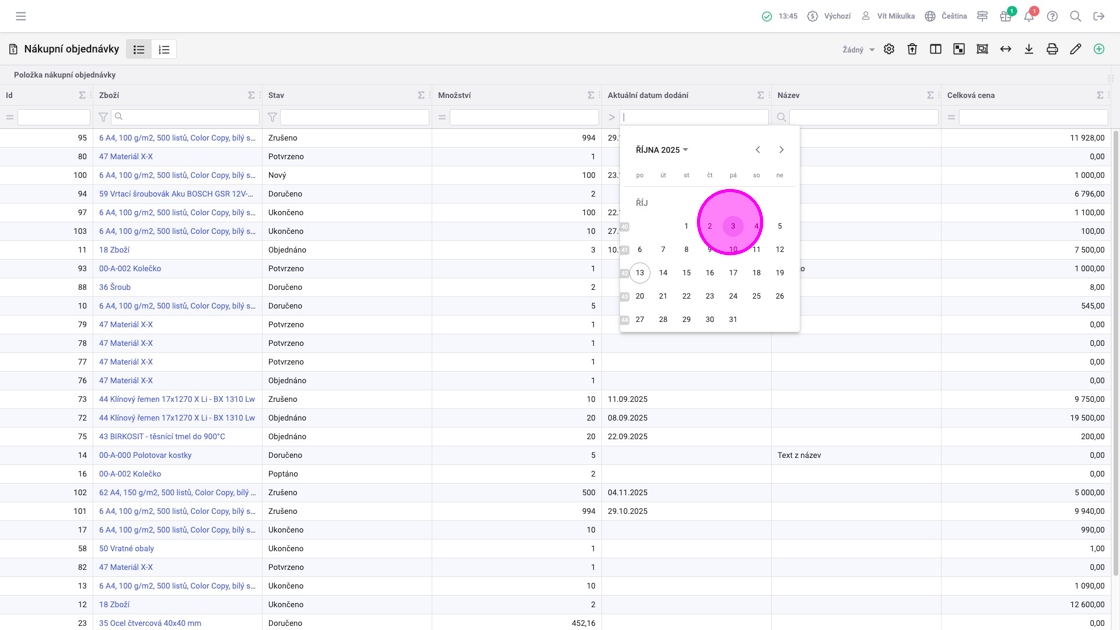
Task: Click sum icon in Id column header
Action: tap(82, 95)
